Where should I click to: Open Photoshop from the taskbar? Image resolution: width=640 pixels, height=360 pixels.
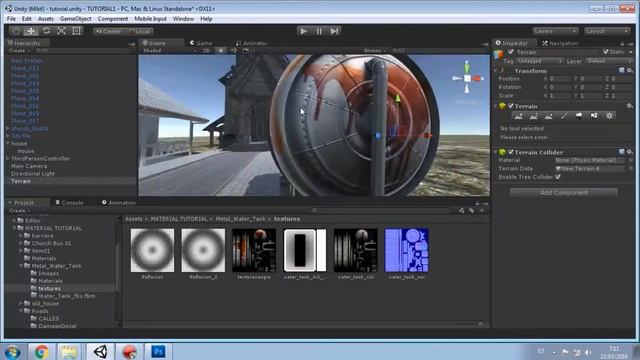[x=158, y=351]
